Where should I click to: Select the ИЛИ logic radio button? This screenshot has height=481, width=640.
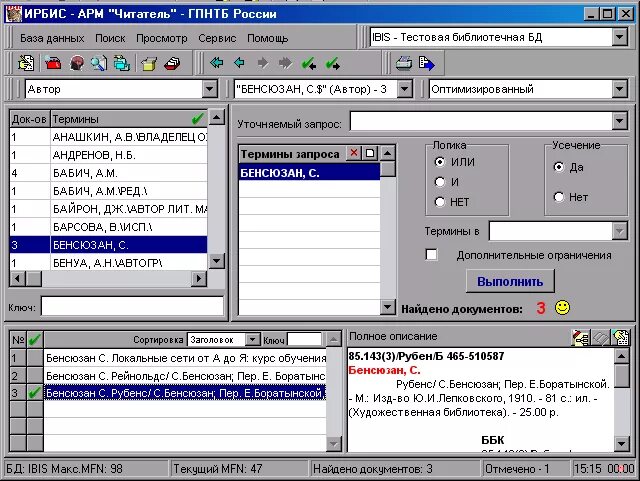point(440,162)
